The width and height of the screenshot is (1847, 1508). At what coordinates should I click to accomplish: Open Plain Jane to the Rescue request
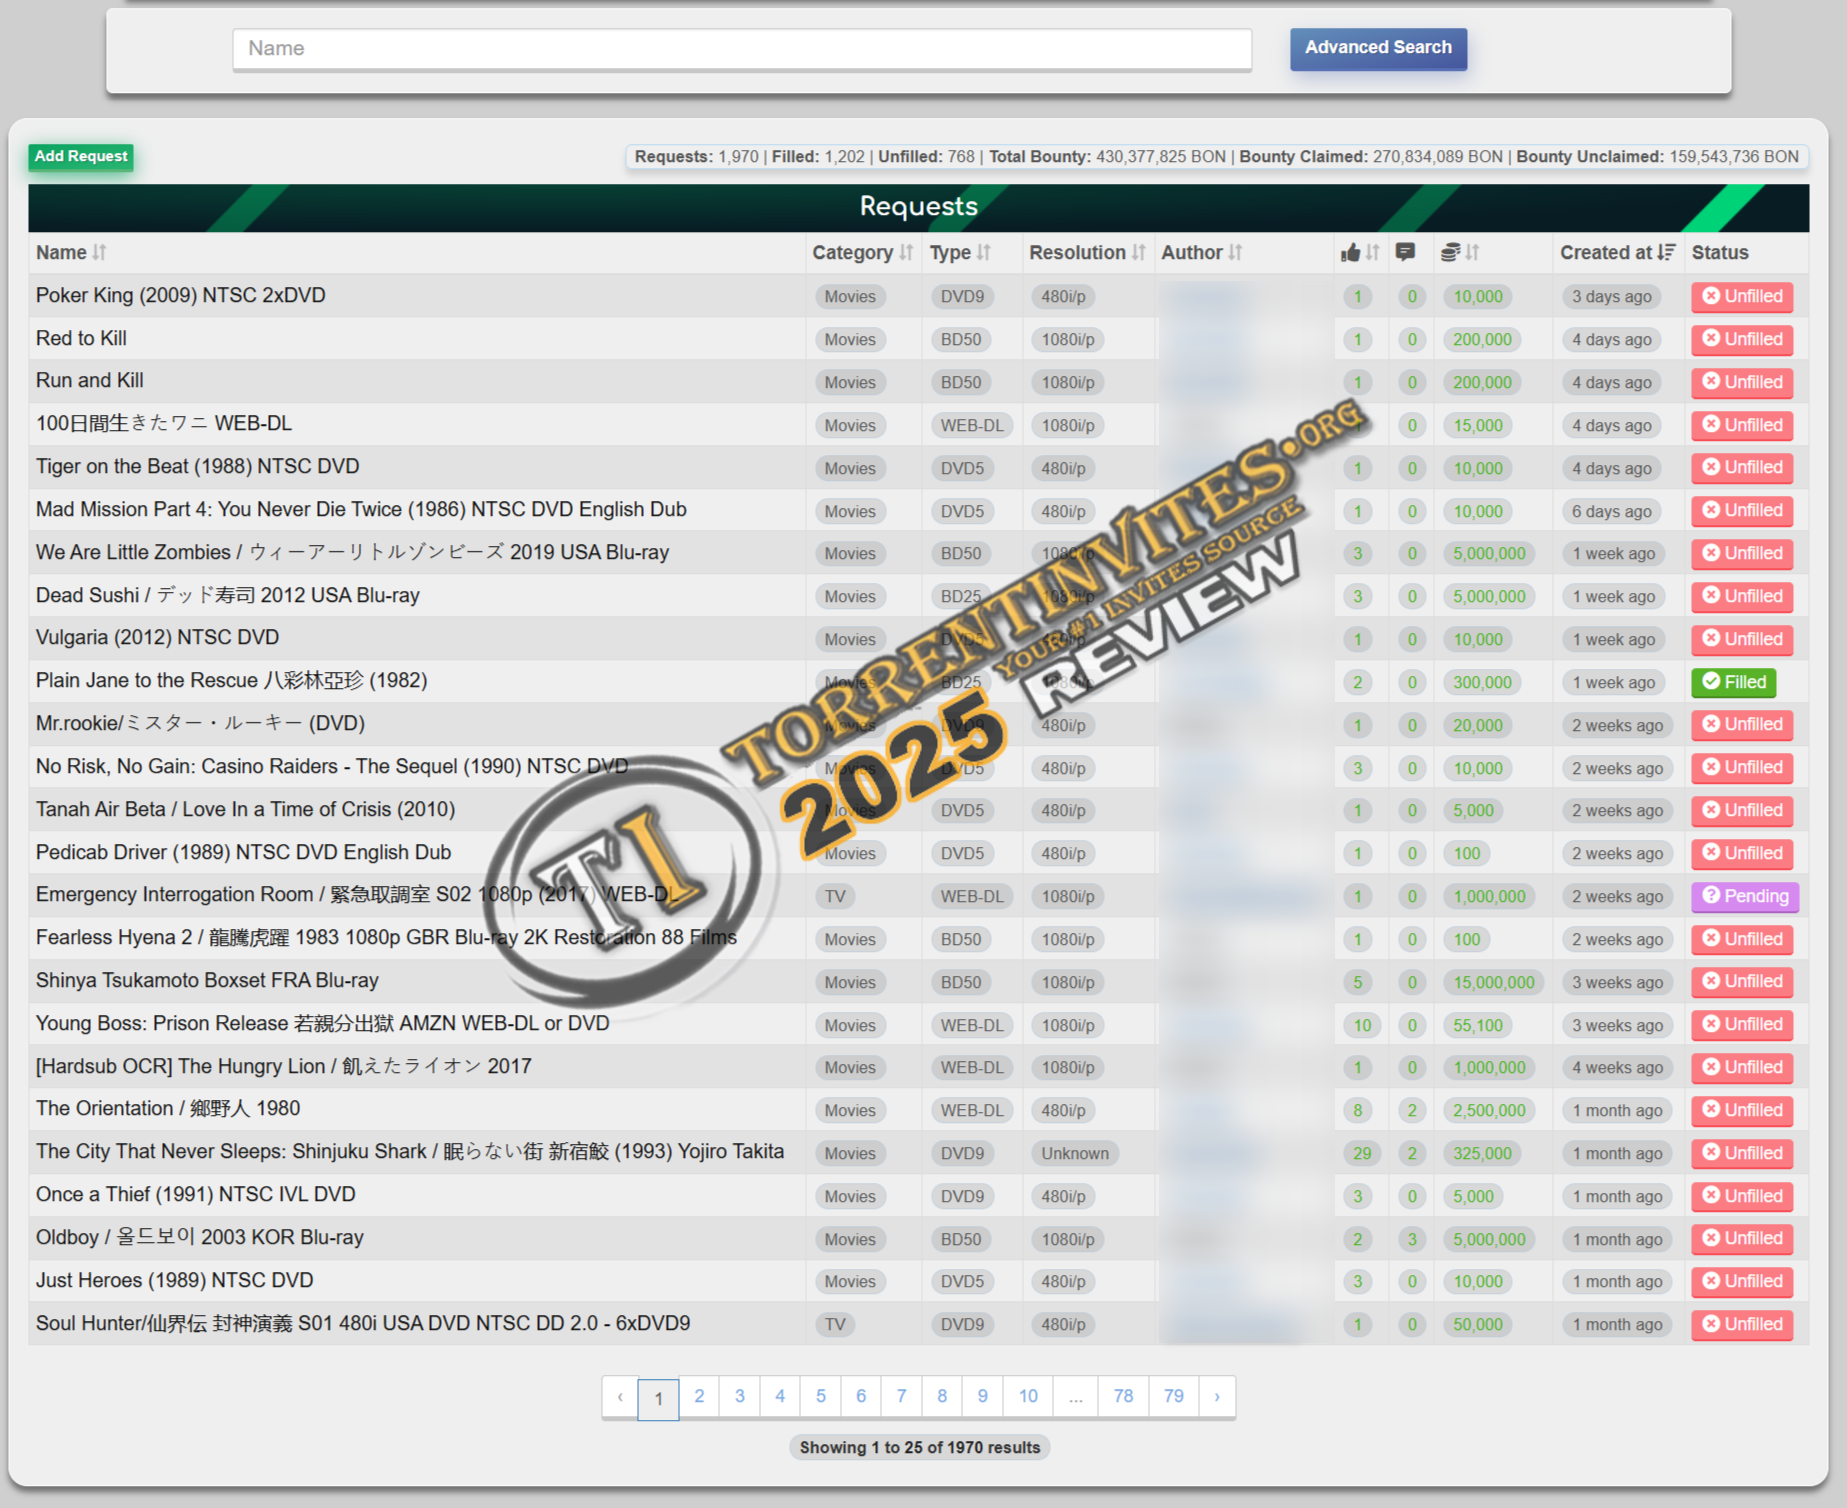(232, 681)
